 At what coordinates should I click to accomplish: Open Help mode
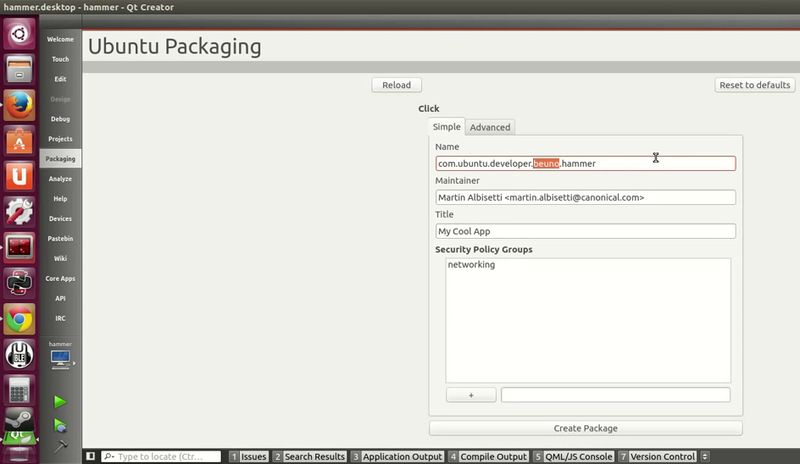point(60,199)
